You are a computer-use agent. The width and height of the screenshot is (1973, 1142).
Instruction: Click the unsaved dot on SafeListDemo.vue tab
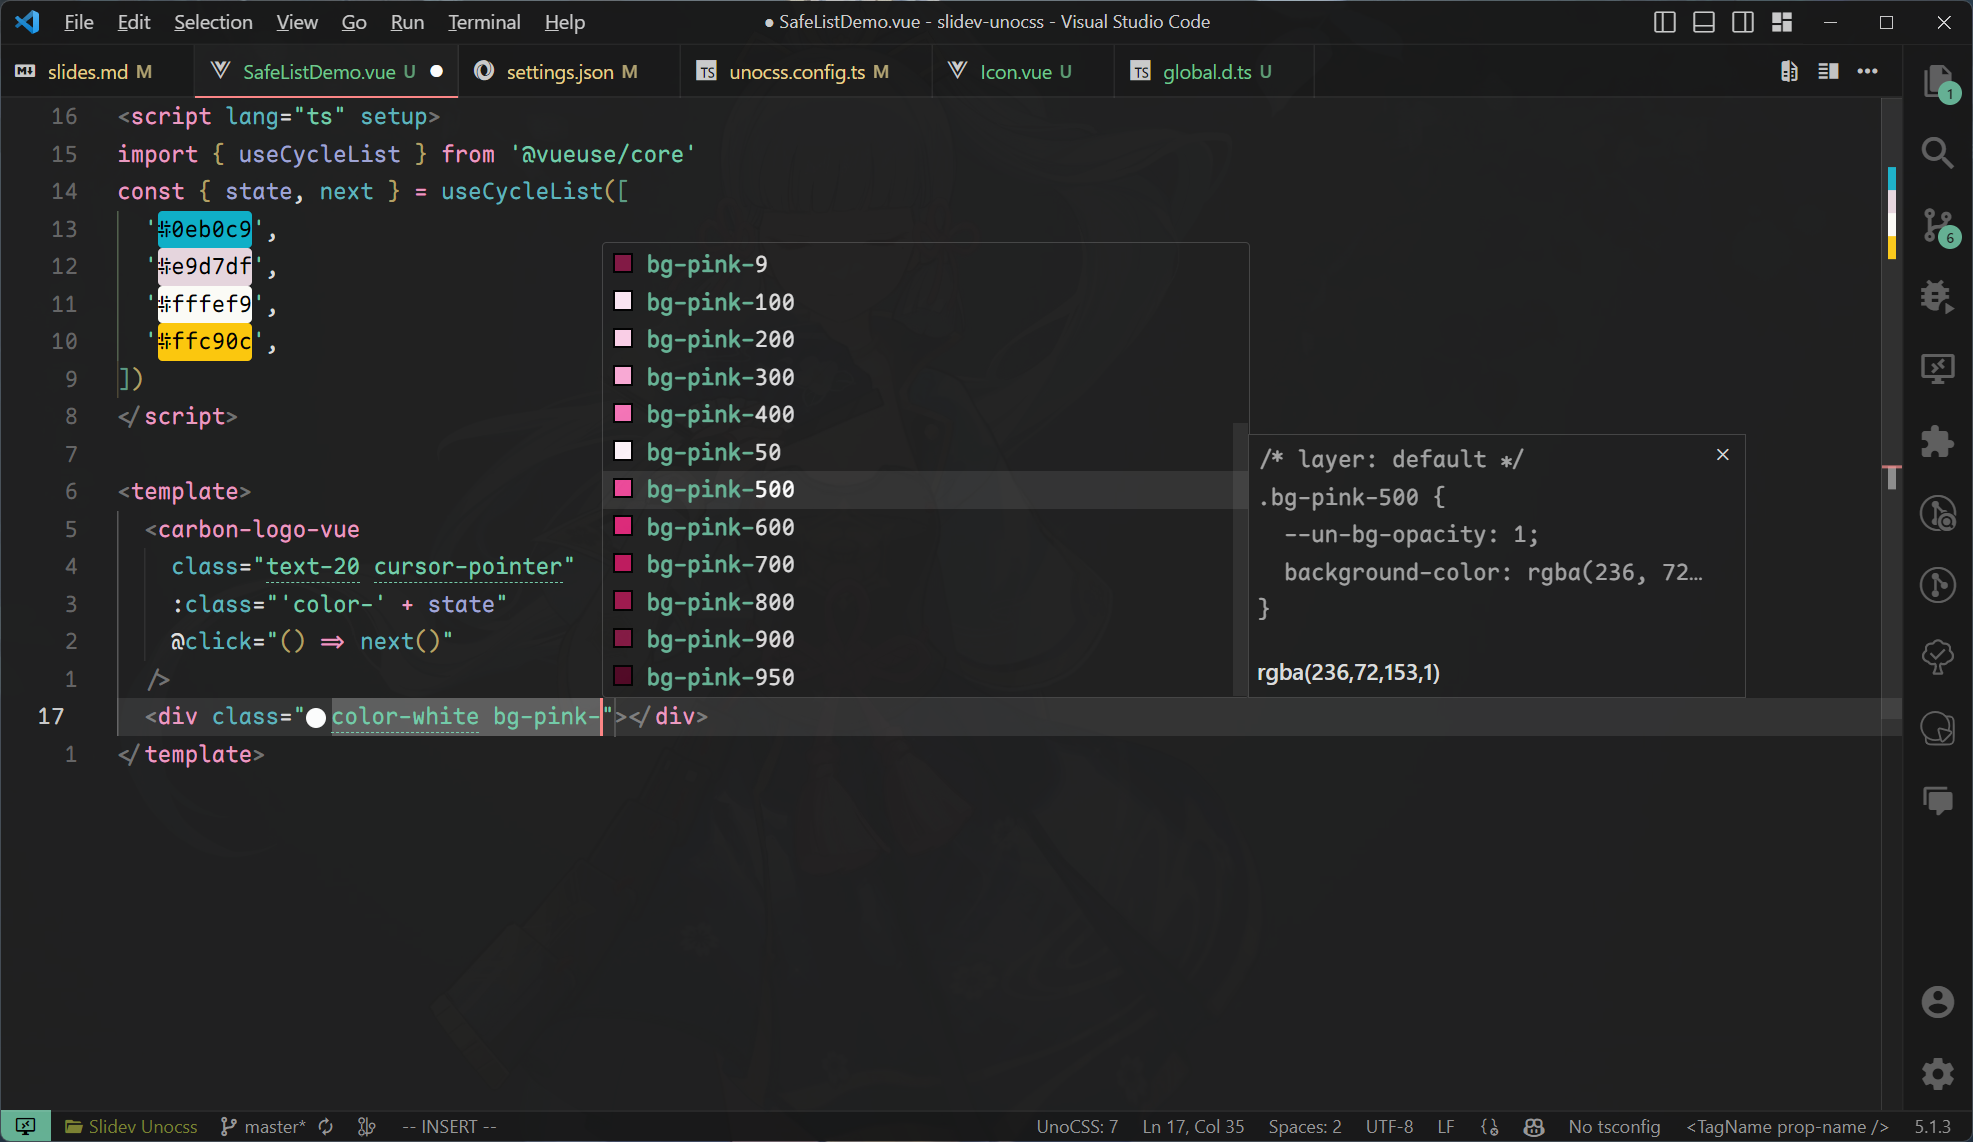436,71
